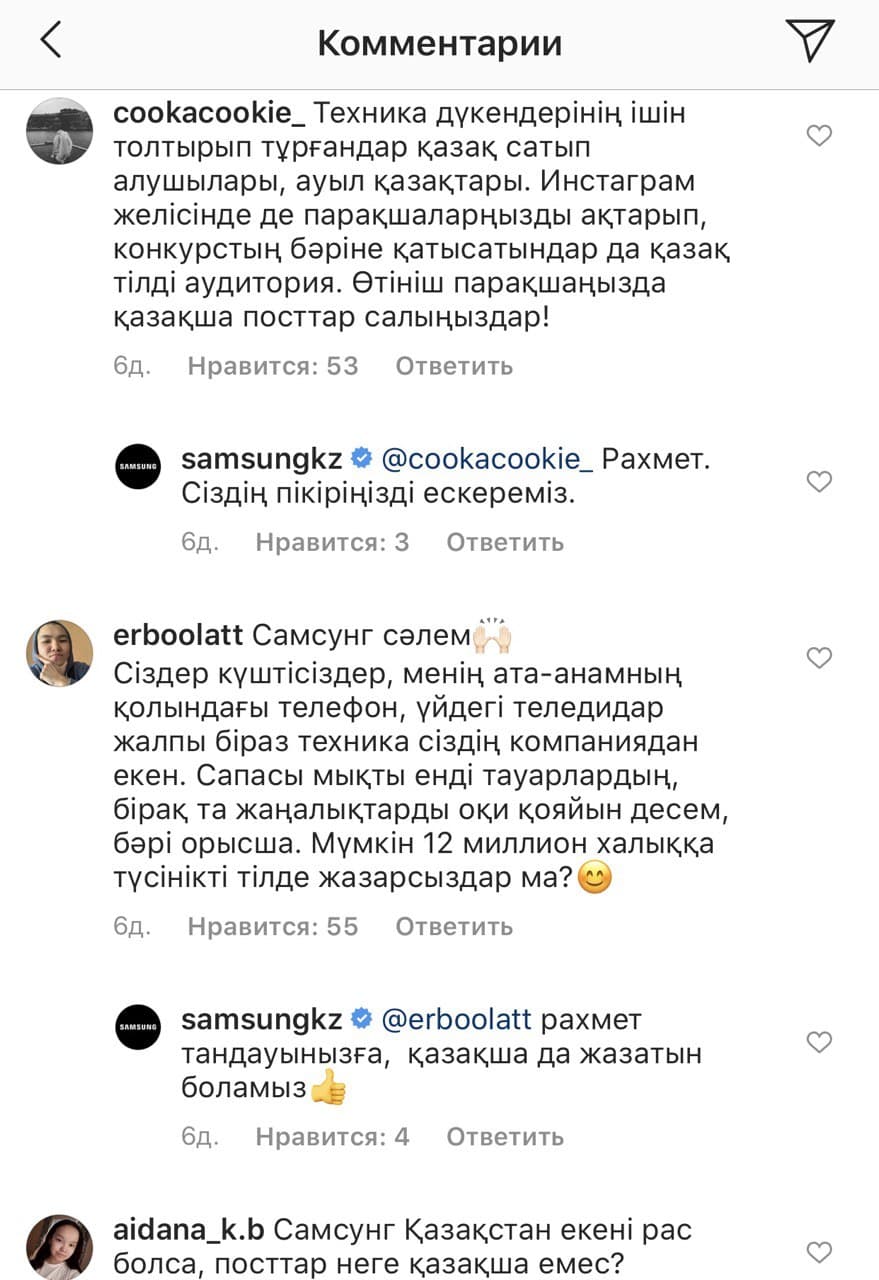
Task: Open aidana_k.b profile avatar
Action: [59, 1246]
